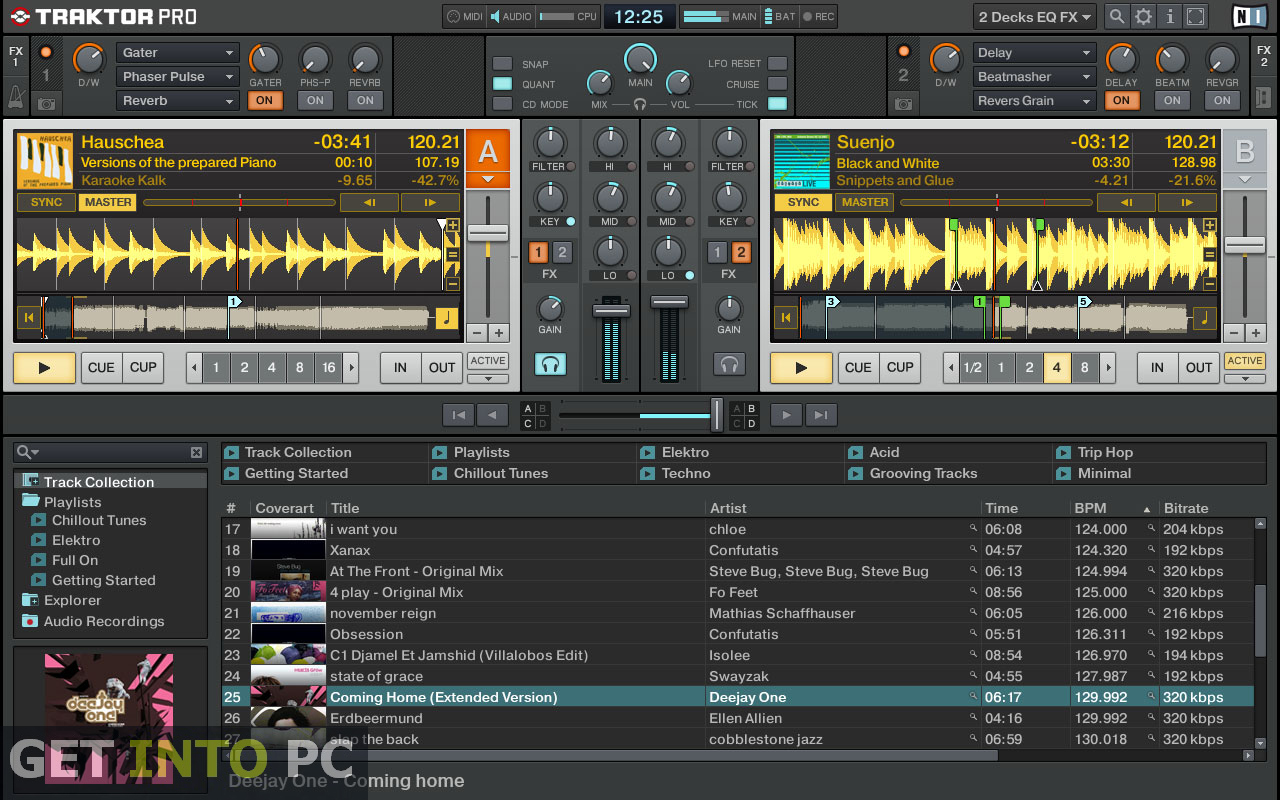Toggle BEATM effect ON button
Screen dimensions: 1280x800
click(1172, 100)
